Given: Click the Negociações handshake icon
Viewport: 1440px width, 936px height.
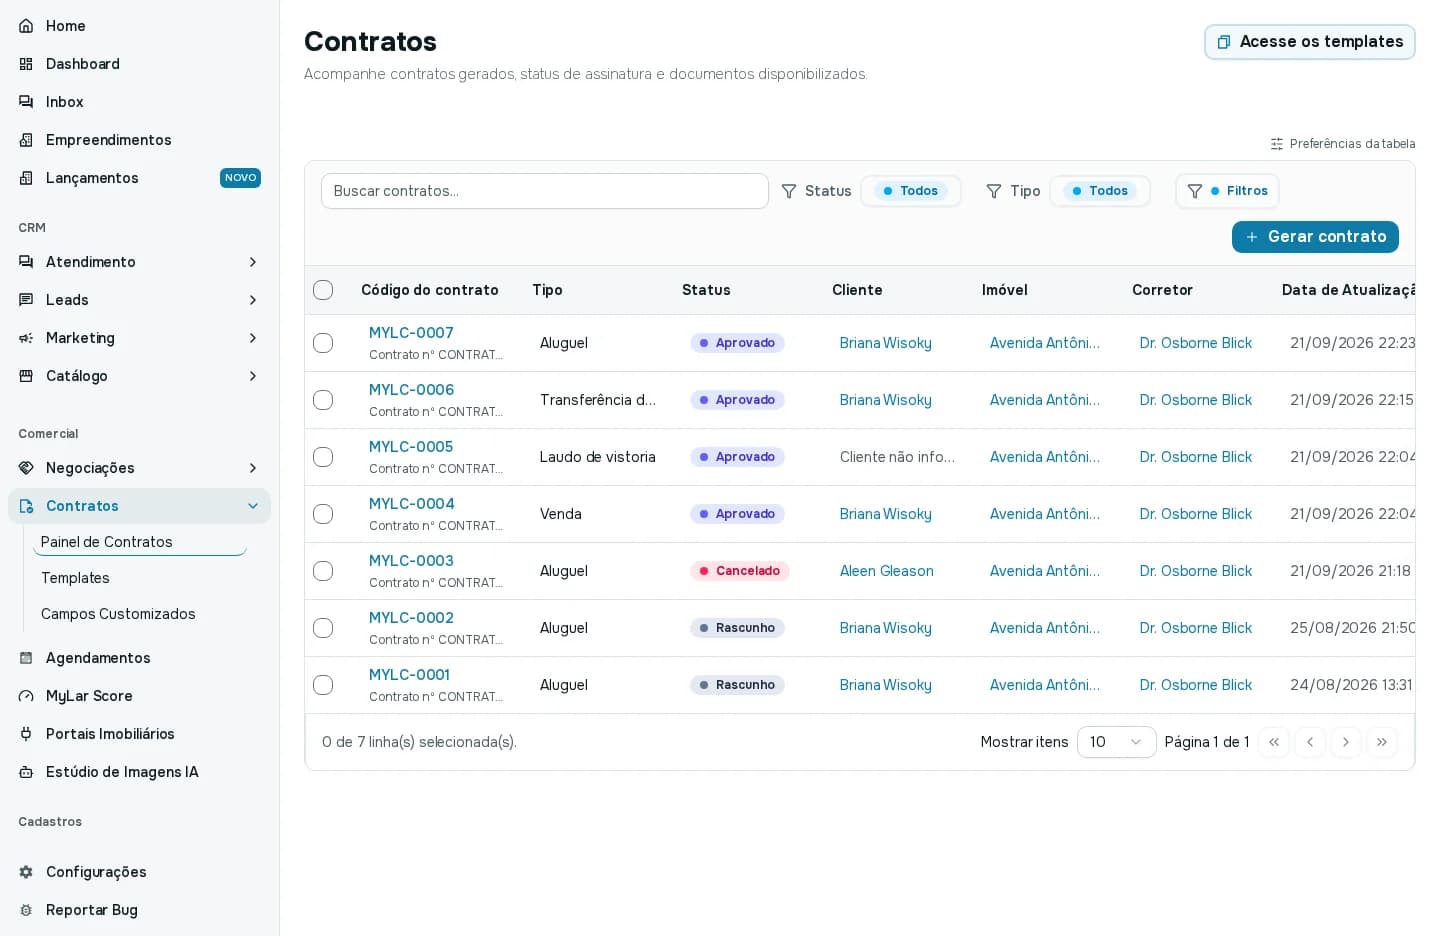Looking at the screenshot, I should pos(26,468).
